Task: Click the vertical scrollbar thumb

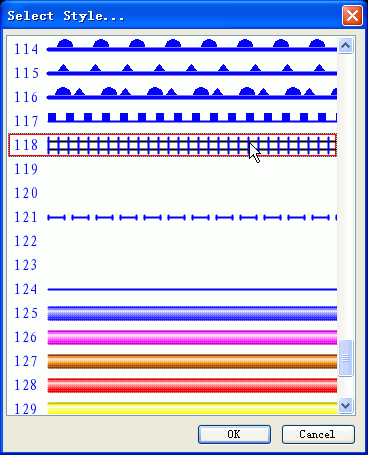Action: coord(345,358)
